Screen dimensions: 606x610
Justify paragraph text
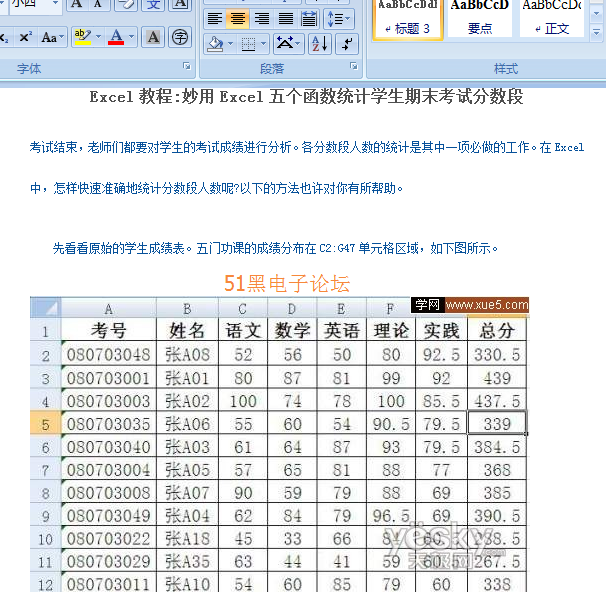[286, 18]
